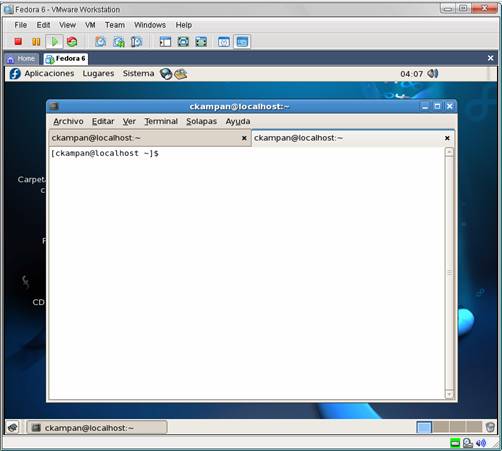The height and width of the screenshot is (451, 502).
Task: Click the Show Desktop icon in the bottom panel
Action: pos(13,427)
